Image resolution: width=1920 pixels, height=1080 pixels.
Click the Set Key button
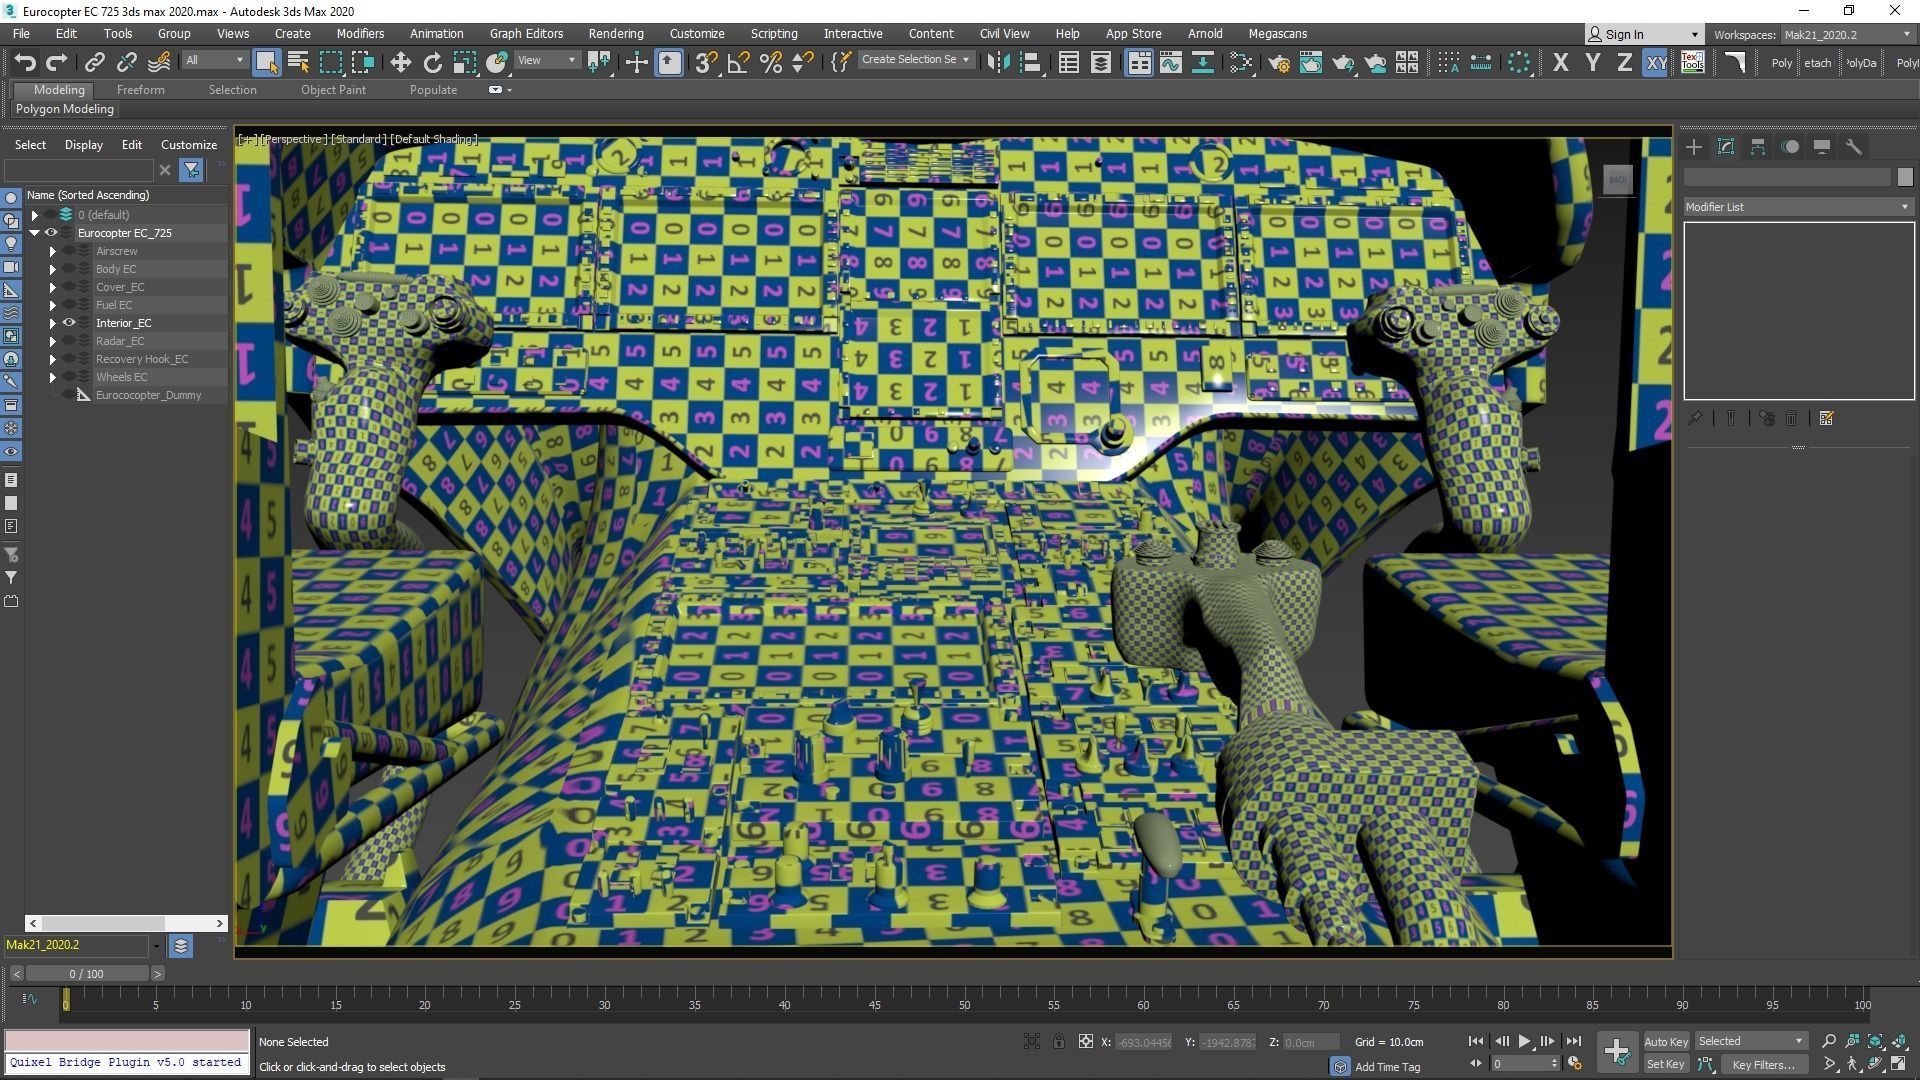(1665, 1065)
